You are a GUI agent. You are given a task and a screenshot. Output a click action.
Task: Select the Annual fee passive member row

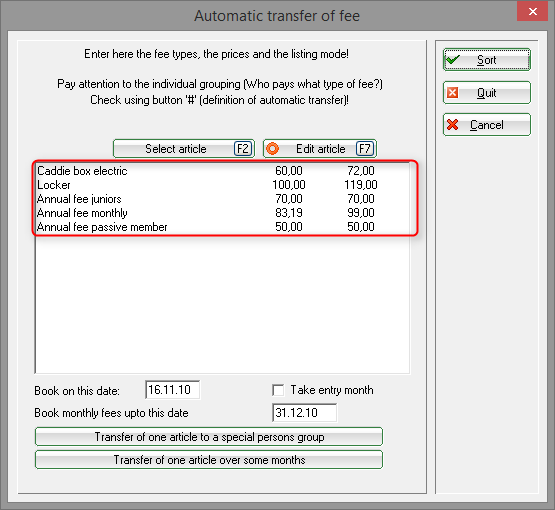tap(222, 227)
